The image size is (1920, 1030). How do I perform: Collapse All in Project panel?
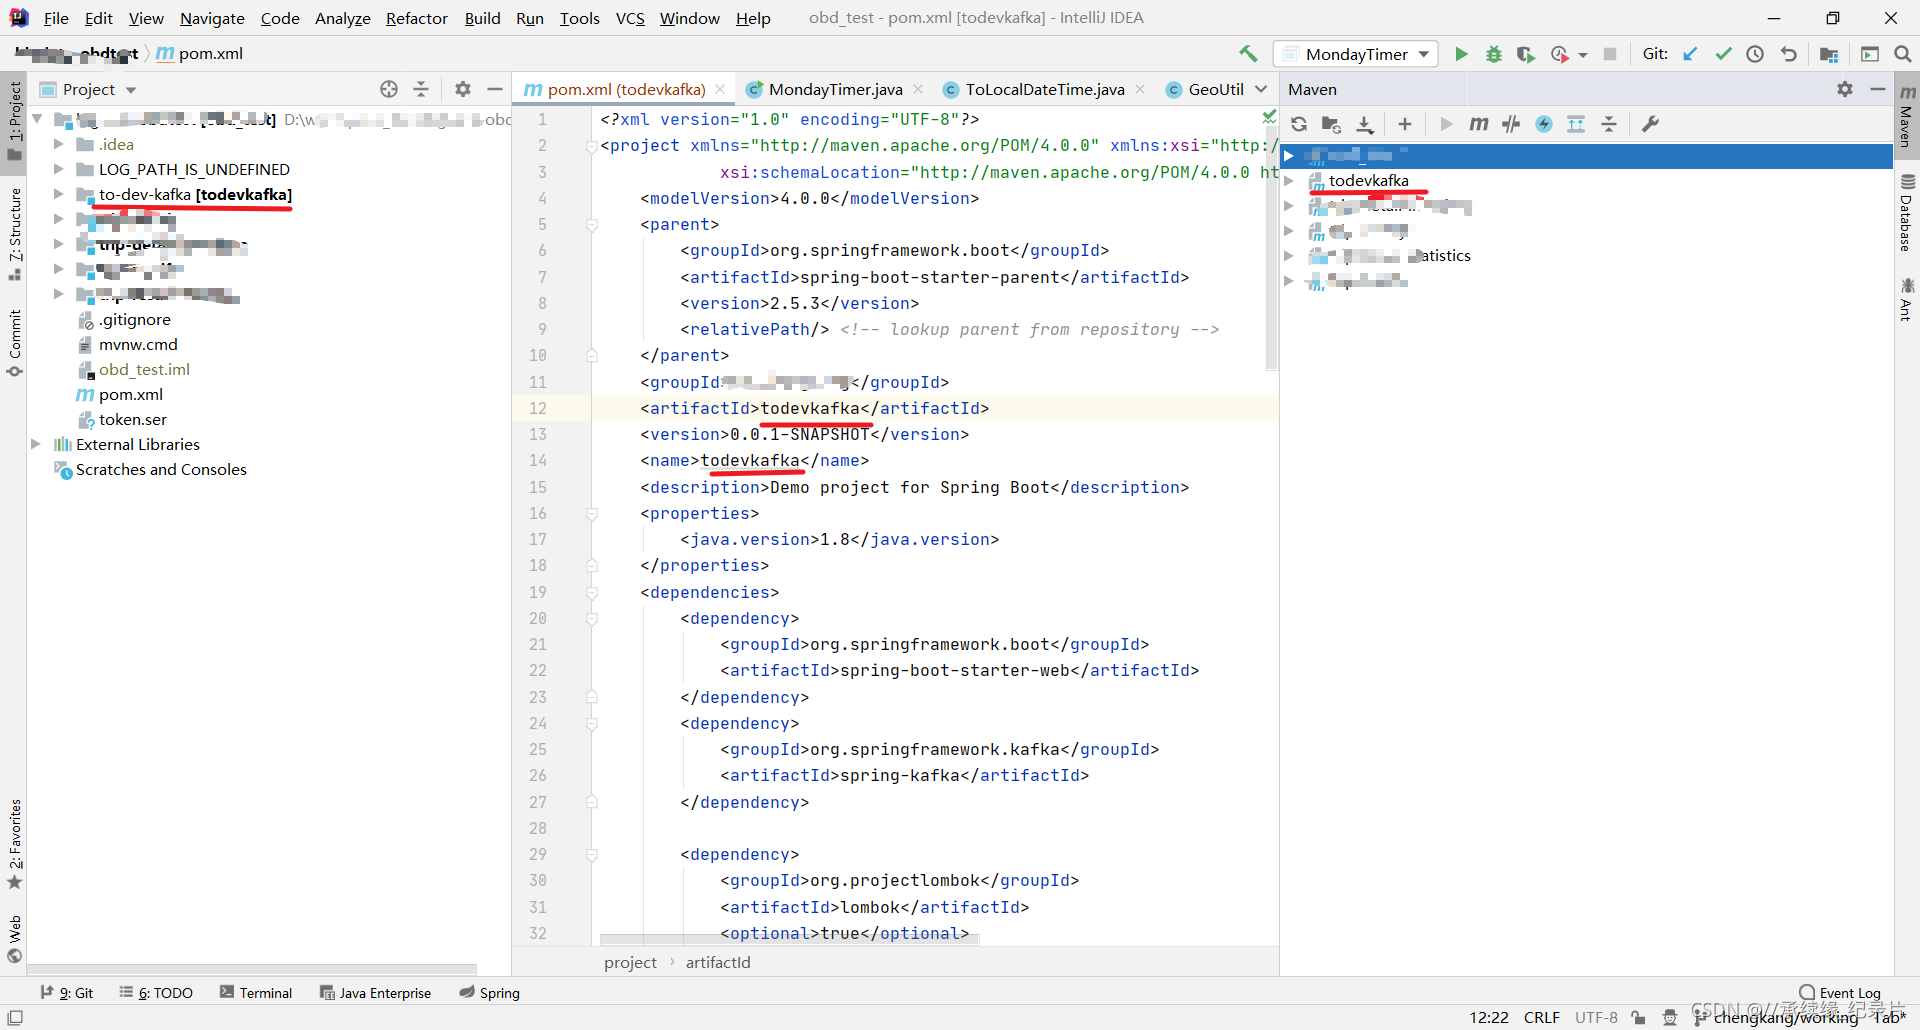(421, 89)
